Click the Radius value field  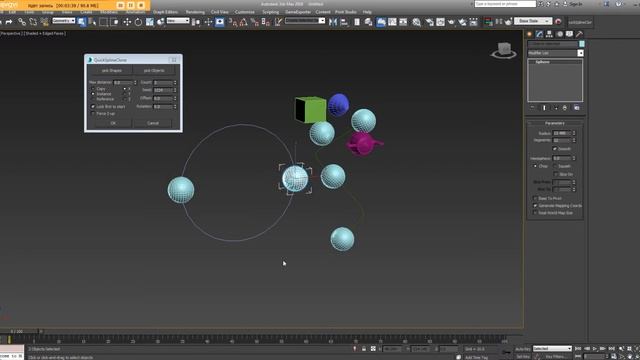tap(562, 133)
